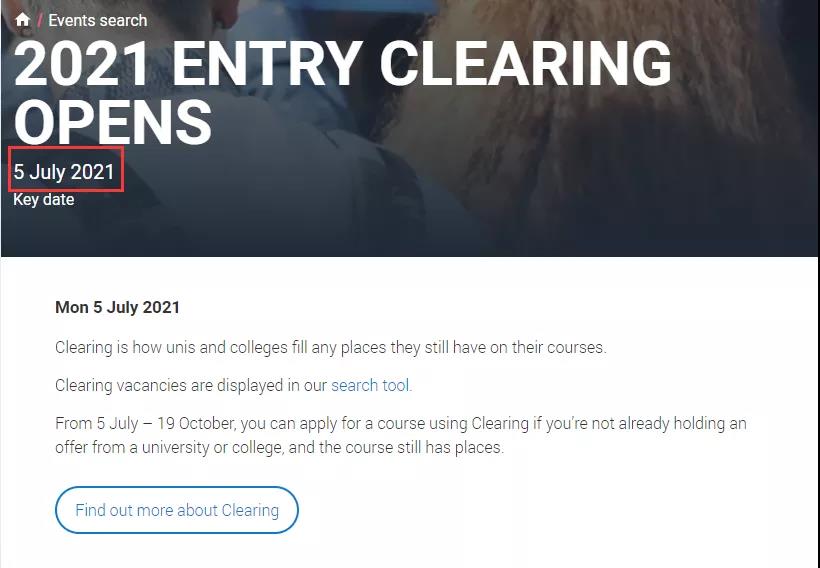The width and height of the screenshot is (820, 568).
Task: Click the breadcrumb slash separator
Action: 40,20
